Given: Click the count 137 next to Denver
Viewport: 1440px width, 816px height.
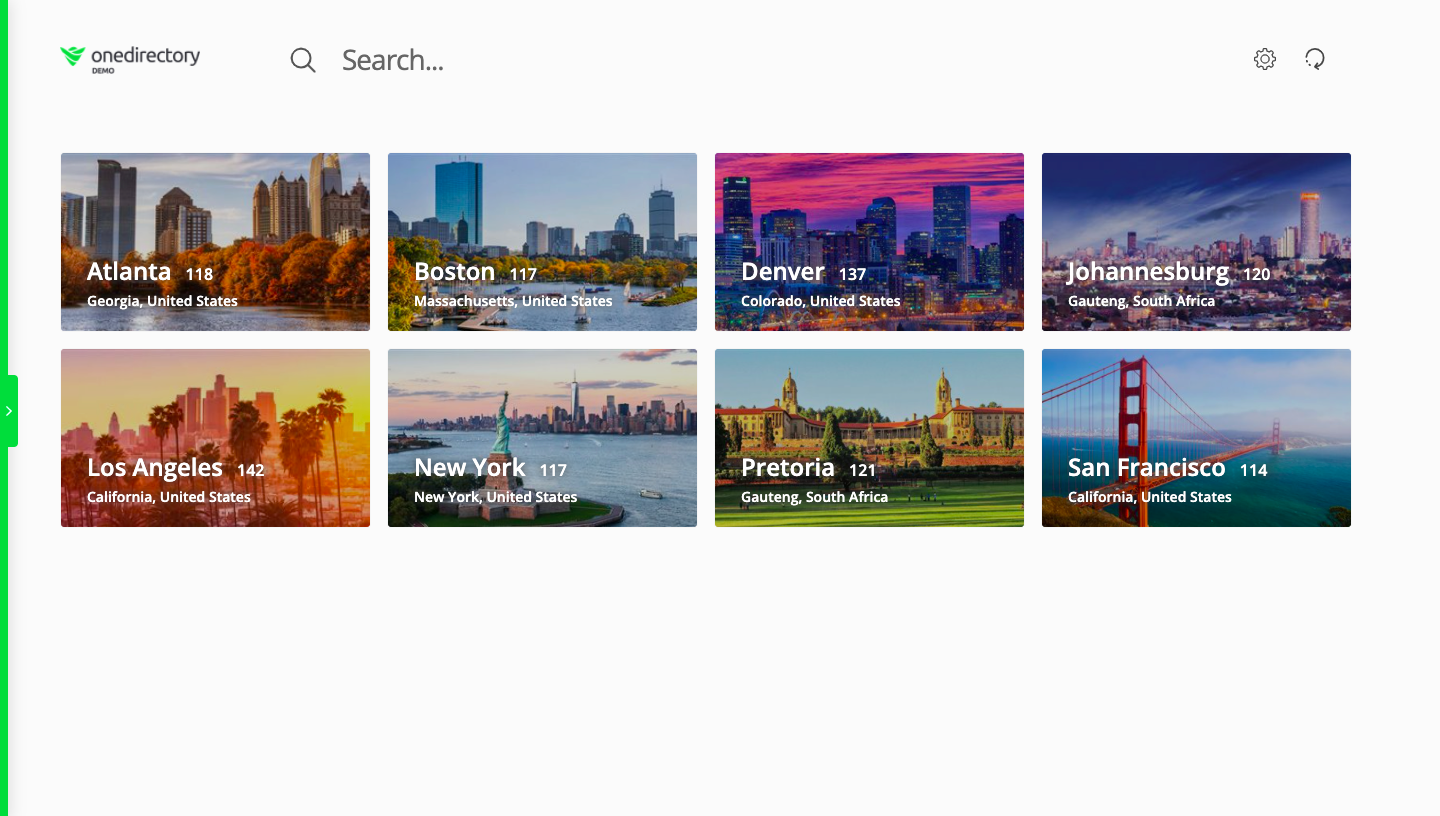Looking at the screenshot, I should [x=852, y=274].
